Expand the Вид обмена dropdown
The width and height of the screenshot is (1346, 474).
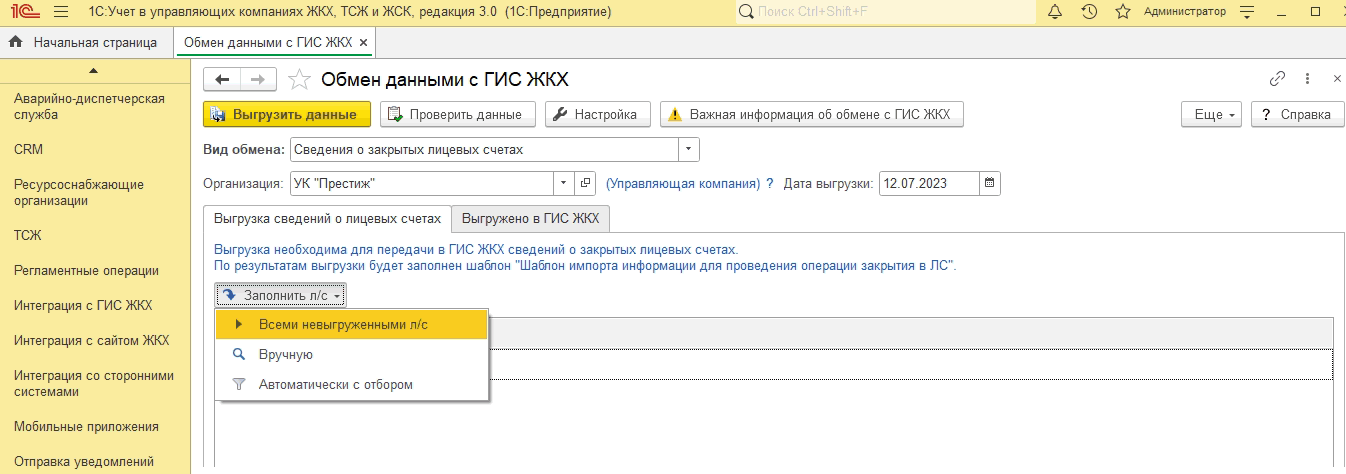tap(688, 150)
